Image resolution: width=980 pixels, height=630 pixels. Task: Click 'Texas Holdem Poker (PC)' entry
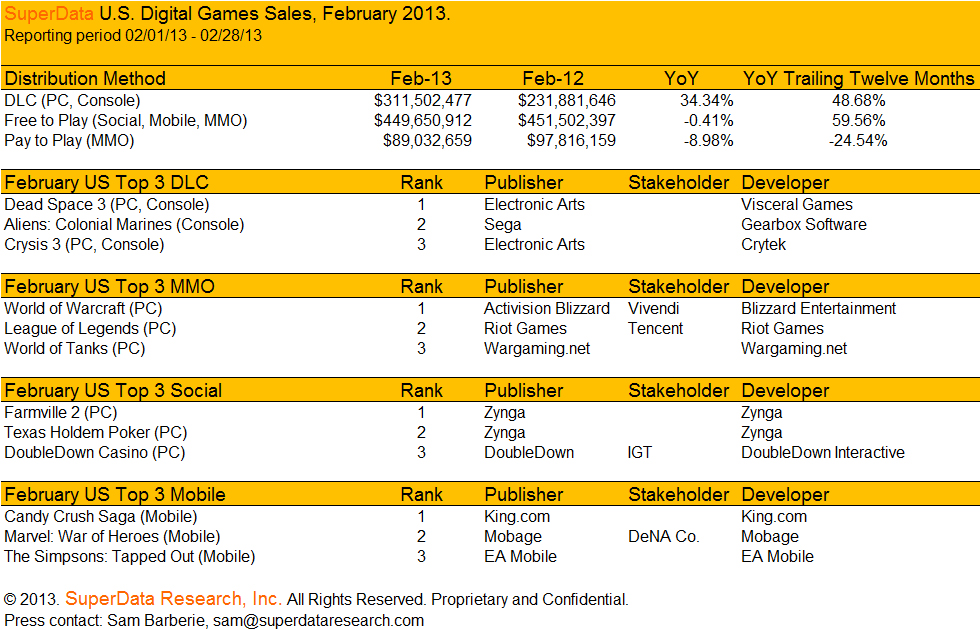click(96, 432)
